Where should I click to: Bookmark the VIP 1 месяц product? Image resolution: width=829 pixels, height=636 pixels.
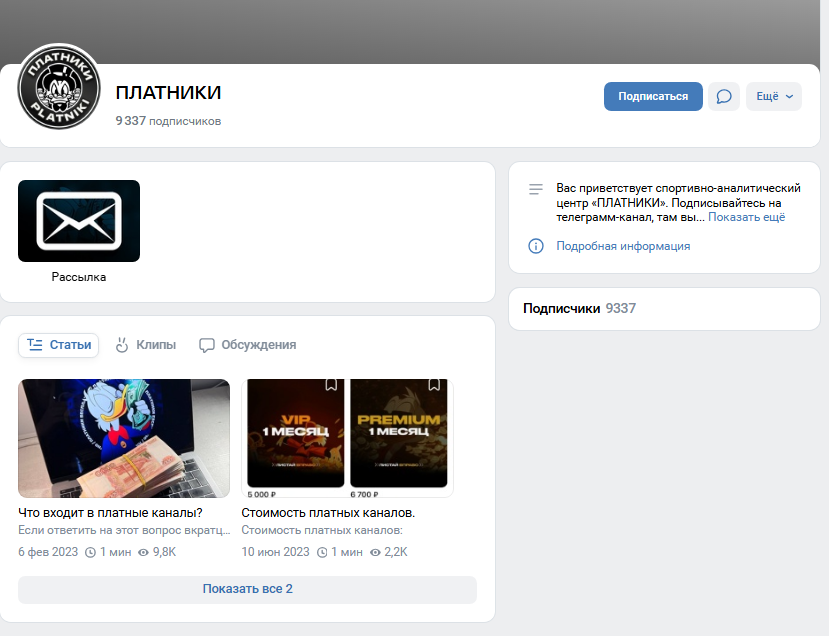[x=331, y=385]
